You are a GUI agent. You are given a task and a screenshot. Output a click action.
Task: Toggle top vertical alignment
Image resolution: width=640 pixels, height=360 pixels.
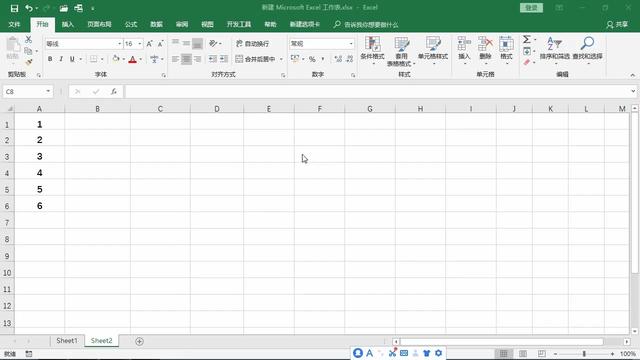click(175, 43)
